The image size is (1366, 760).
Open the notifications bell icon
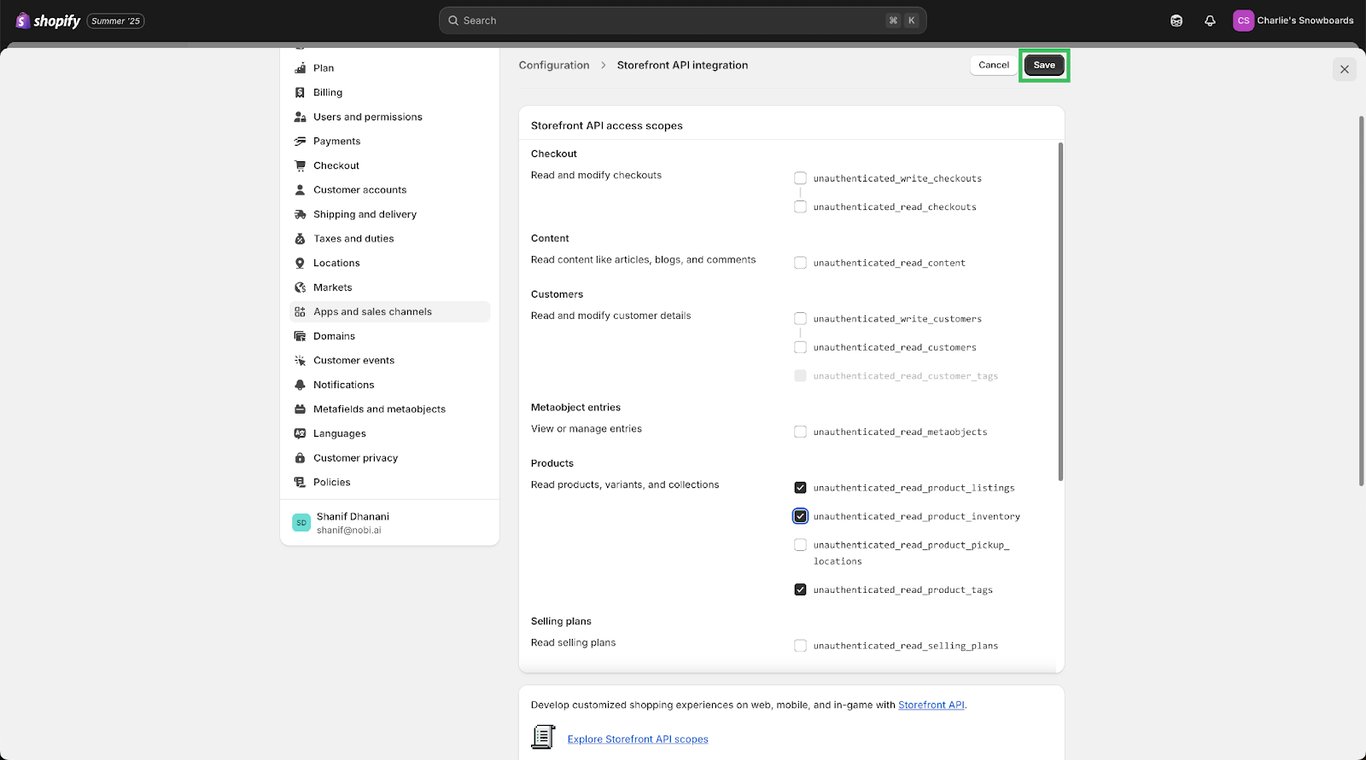click(1210, 20)
